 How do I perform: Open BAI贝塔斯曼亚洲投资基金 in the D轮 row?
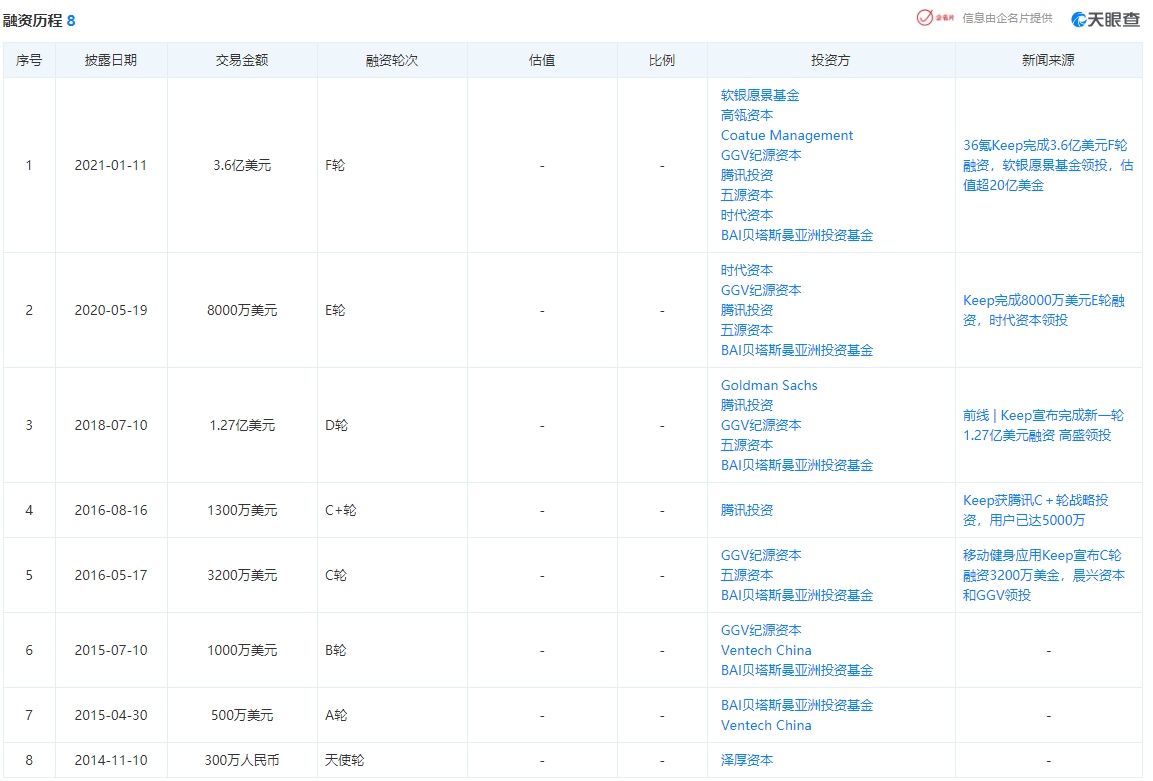[796, 465]
